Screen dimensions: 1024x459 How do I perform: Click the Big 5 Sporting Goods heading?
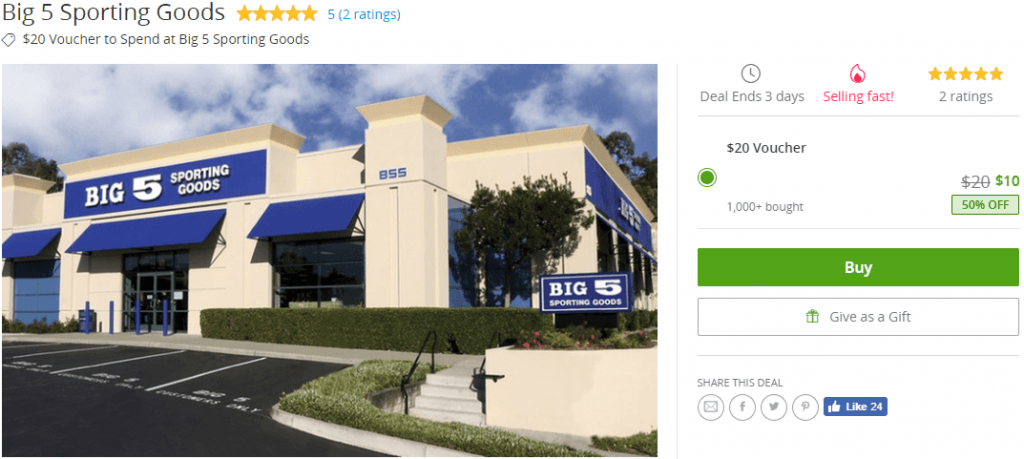[x=114, y=12]
